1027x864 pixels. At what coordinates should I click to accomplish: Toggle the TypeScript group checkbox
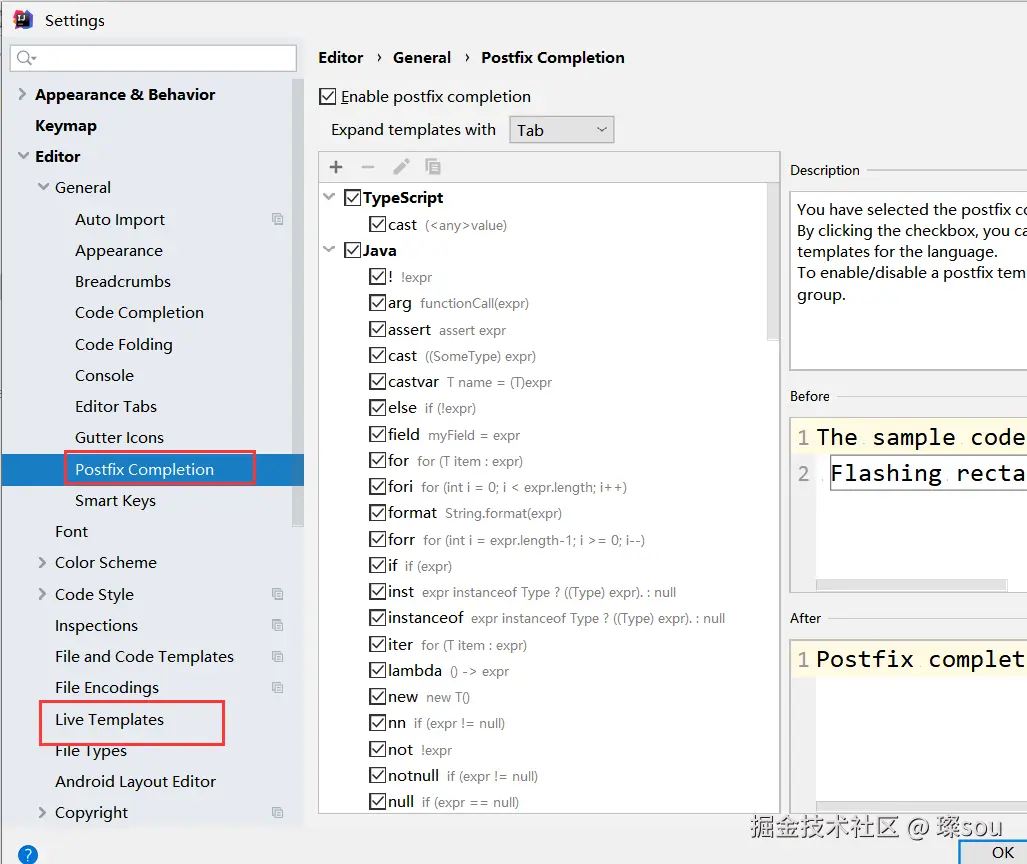click(x=352, y=198)
